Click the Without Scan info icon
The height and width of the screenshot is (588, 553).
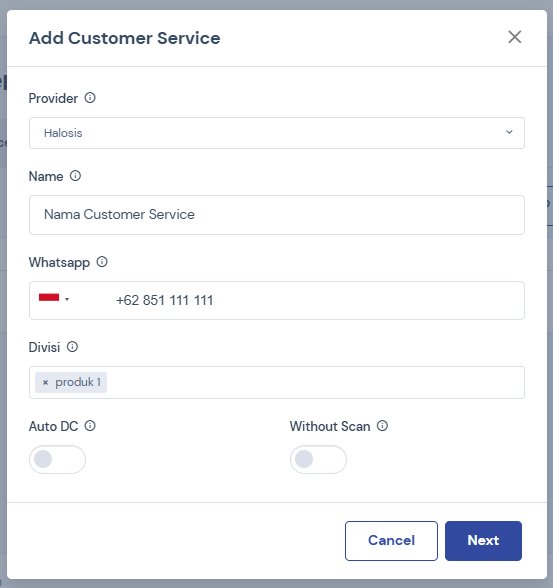click(382, 426)
